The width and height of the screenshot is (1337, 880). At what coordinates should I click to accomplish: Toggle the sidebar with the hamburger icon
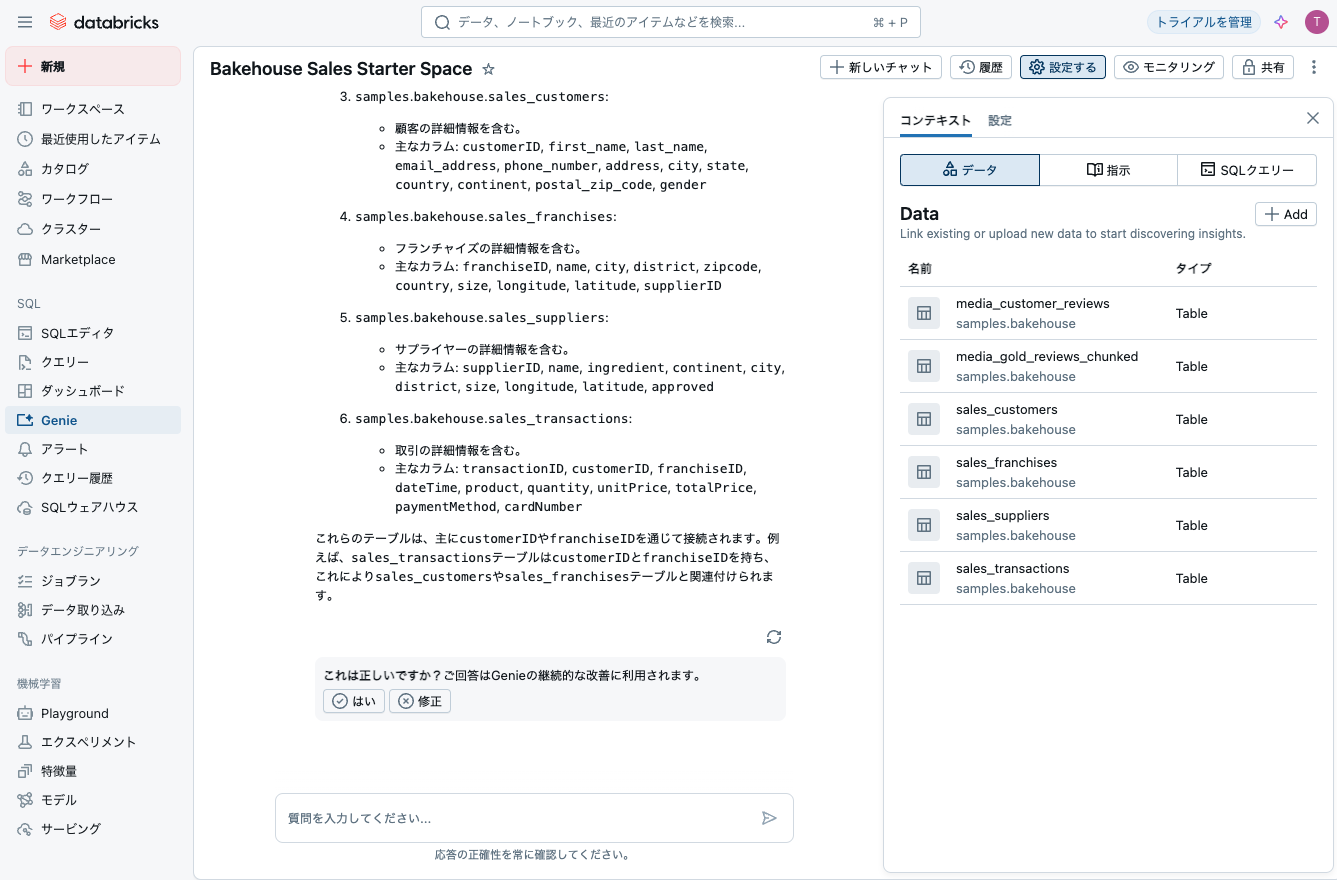(x=25, y=21)
